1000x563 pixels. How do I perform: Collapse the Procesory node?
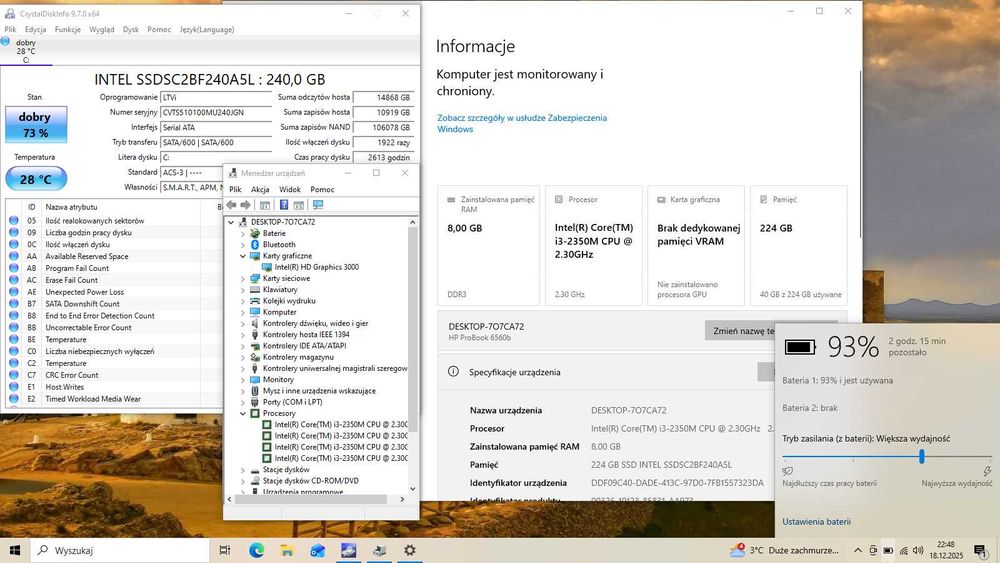click(x=242, y=413)
